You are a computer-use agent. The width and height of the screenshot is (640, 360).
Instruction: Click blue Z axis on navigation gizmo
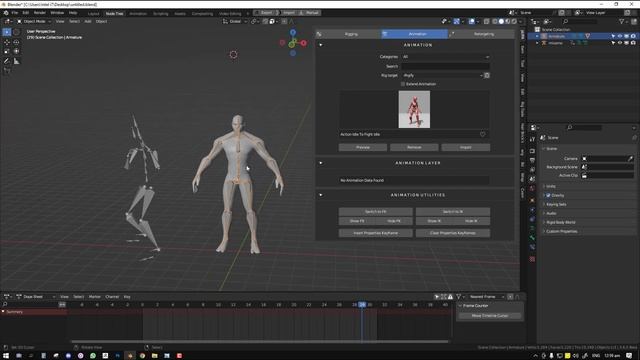(293, 32)
